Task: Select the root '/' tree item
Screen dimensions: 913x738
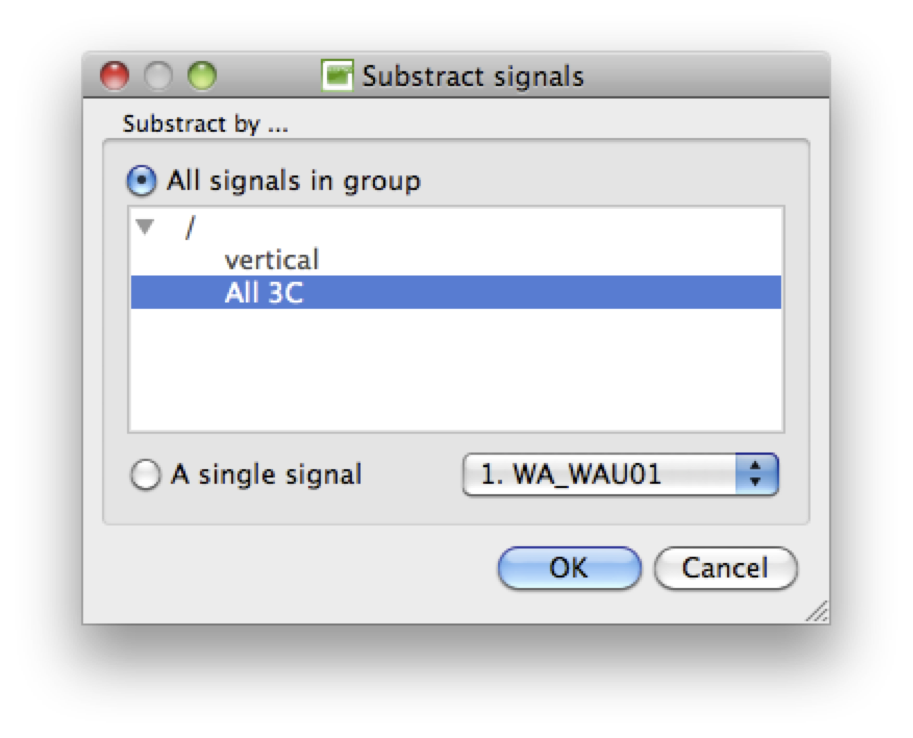Action: point(188,228)
